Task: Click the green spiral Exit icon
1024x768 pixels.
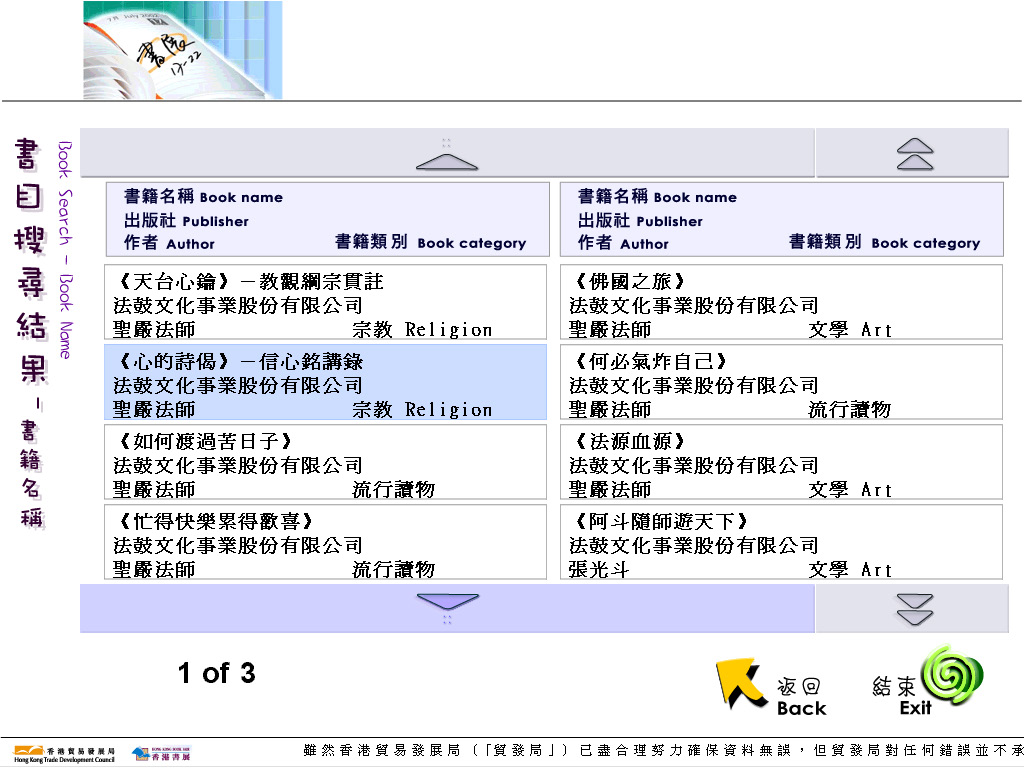Action: tap(952, 674)
